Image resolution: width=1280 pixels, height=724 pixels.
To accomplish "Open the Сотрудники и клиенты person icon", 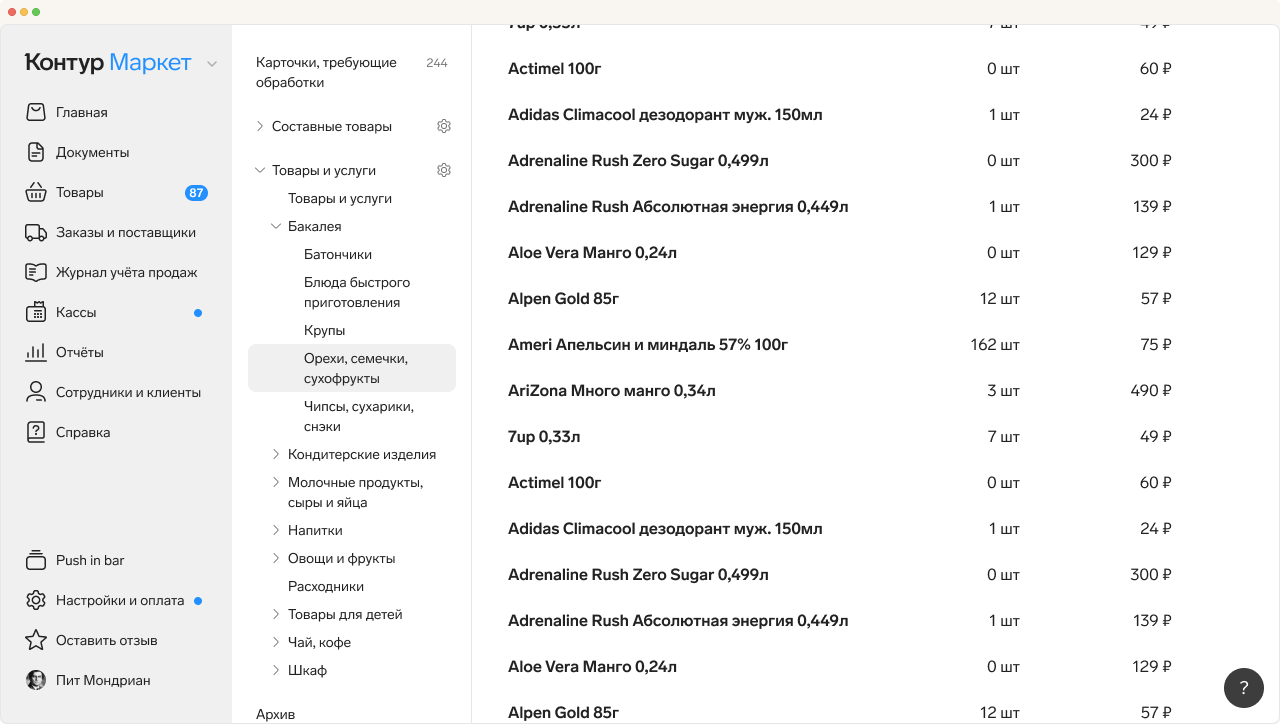I will point(36,392).
